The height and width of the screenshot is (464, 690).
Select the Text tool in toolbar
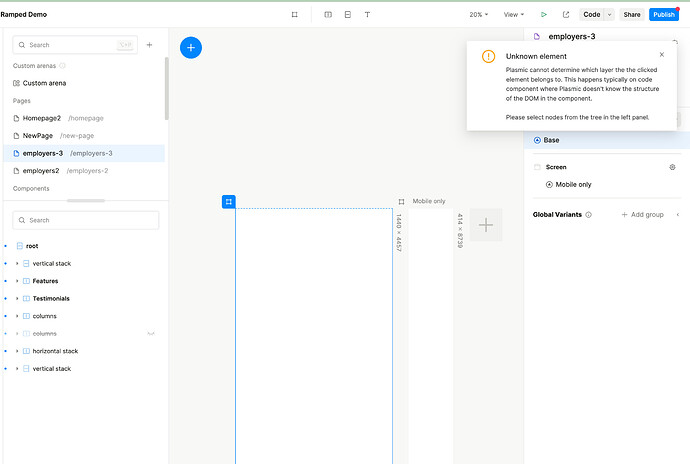pyautogui.click(x=367, y=15)
